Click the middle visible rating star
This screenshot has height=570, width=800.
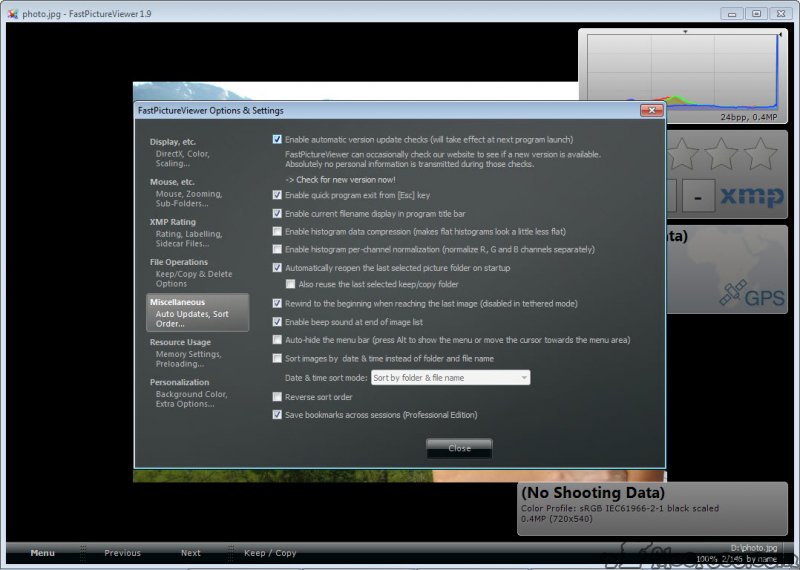[721, 154]
